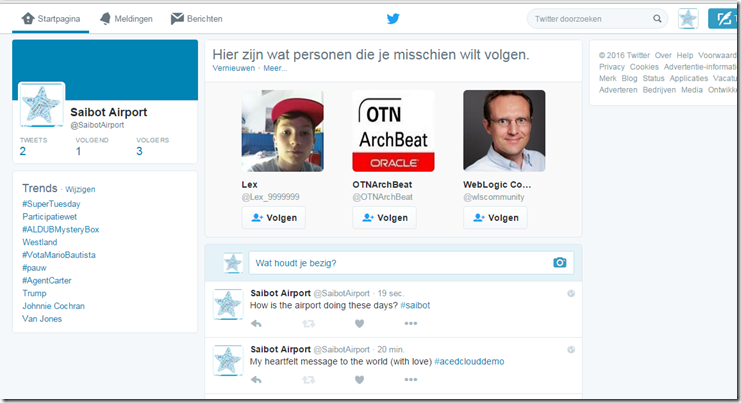Like the #saibot tweet
This screenshot has width=741, height=403.
click(x=359, y=324)
